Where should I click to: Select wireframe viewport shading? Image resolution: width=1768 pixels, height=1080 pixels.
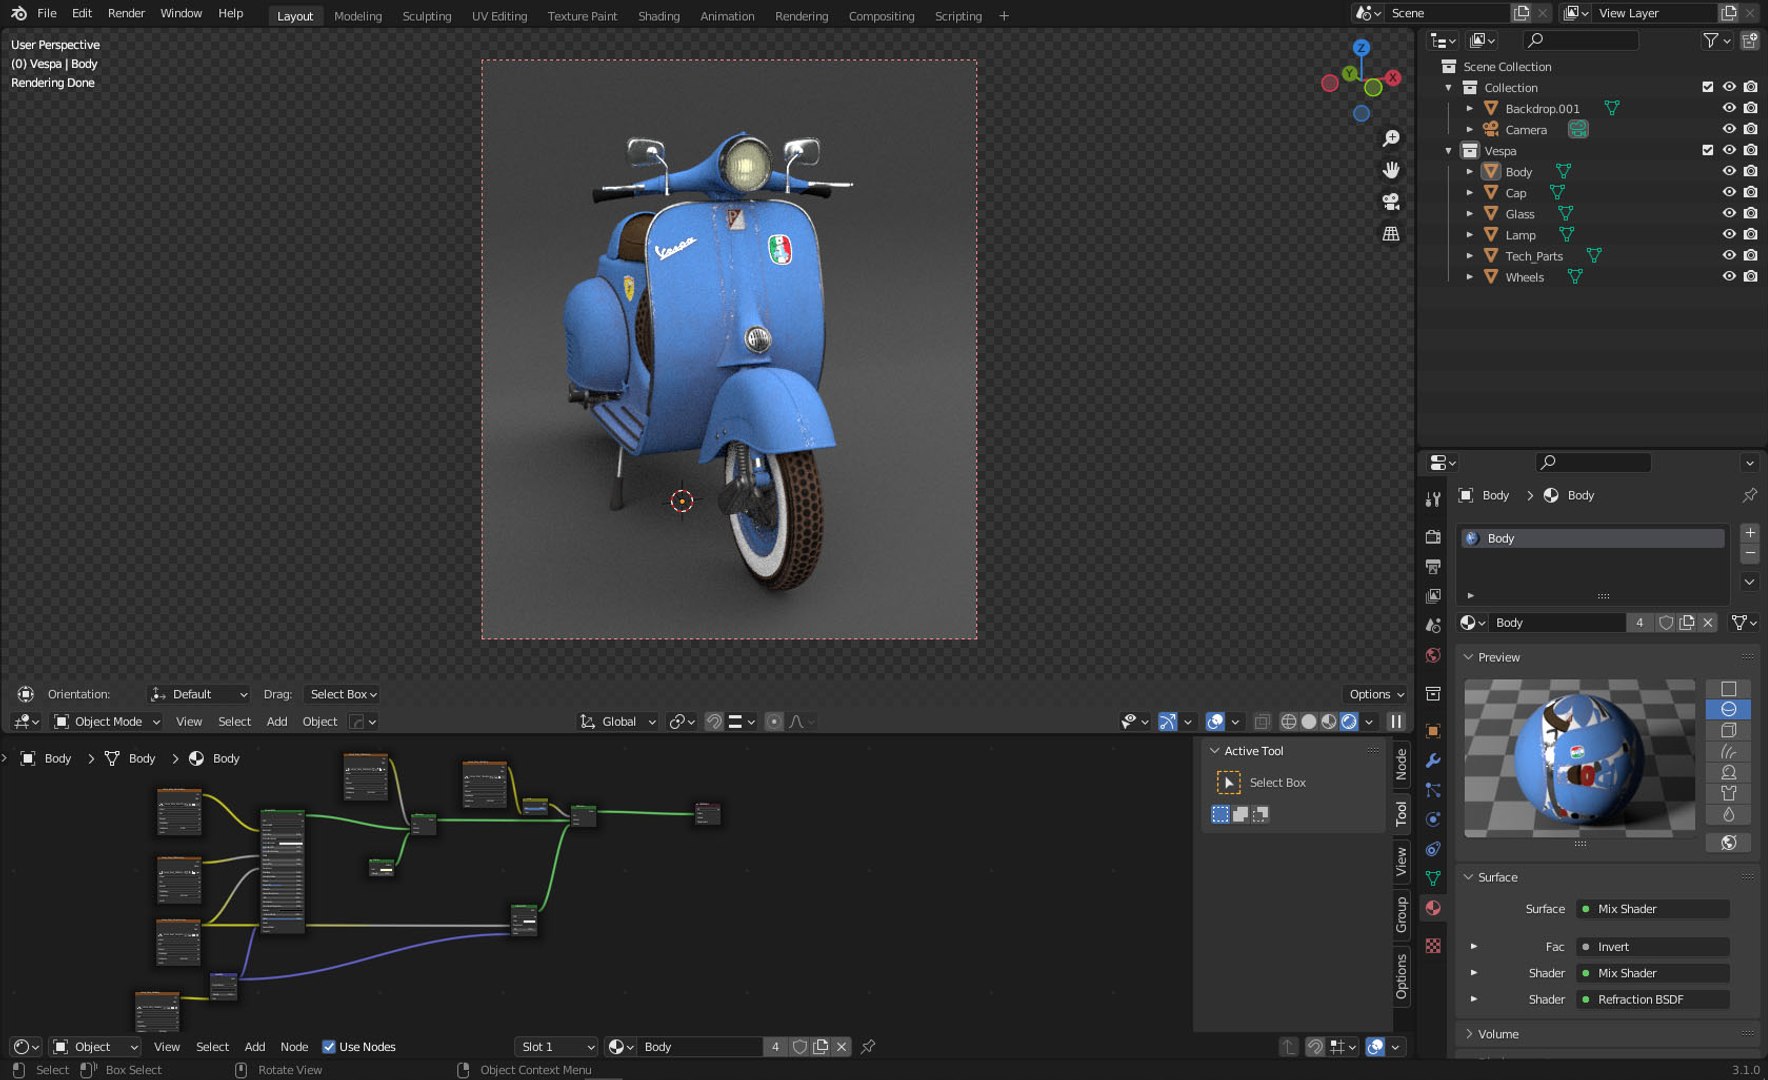click(x=1289, y=722)
